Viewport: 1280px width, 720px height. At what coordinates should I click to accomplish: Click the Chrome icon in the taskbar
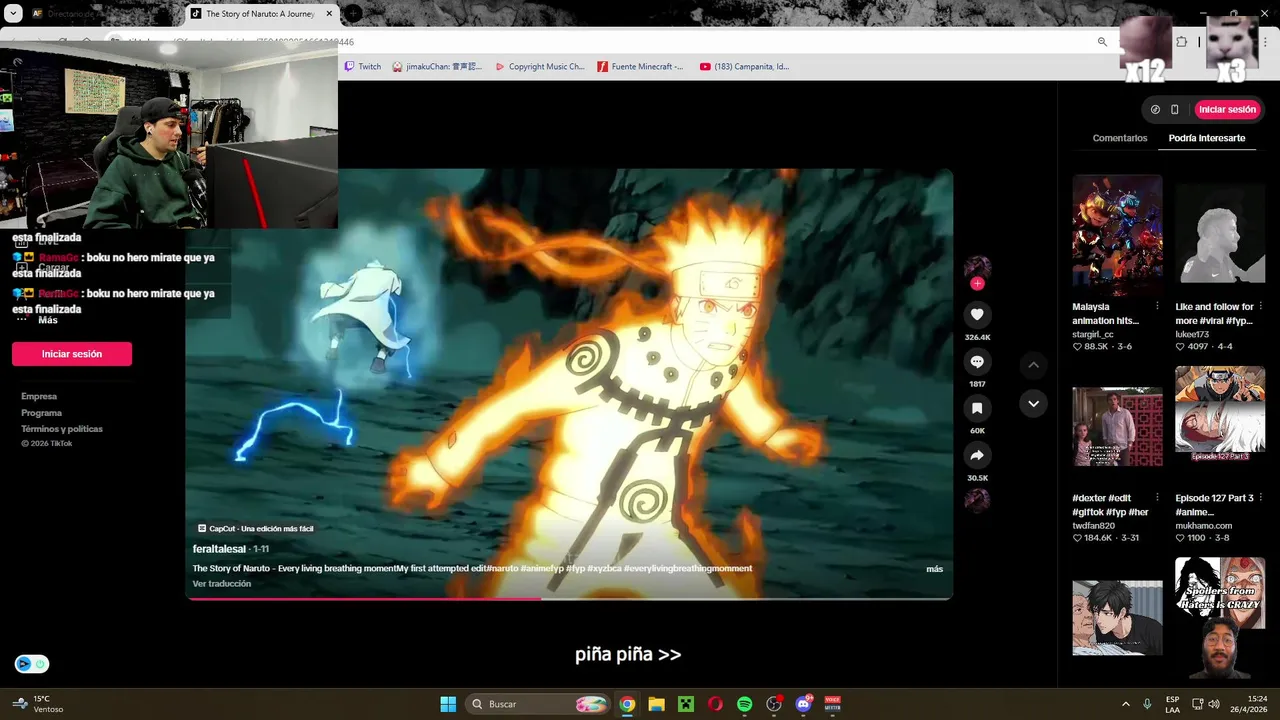627,704
